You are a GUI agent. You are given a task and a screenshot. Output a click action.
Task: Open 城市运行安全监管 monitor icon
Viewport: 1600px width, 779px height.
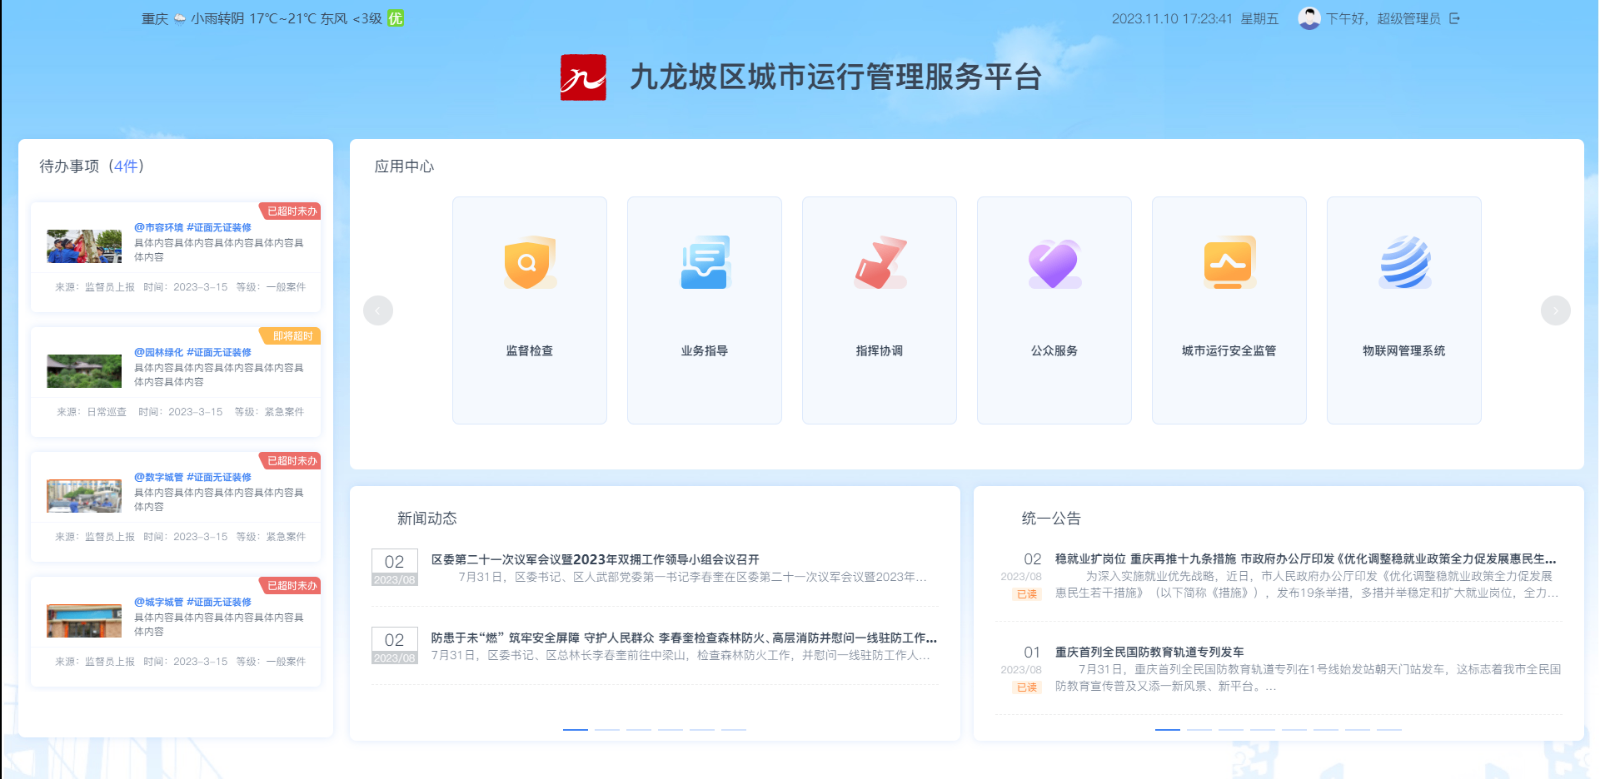1229,264
